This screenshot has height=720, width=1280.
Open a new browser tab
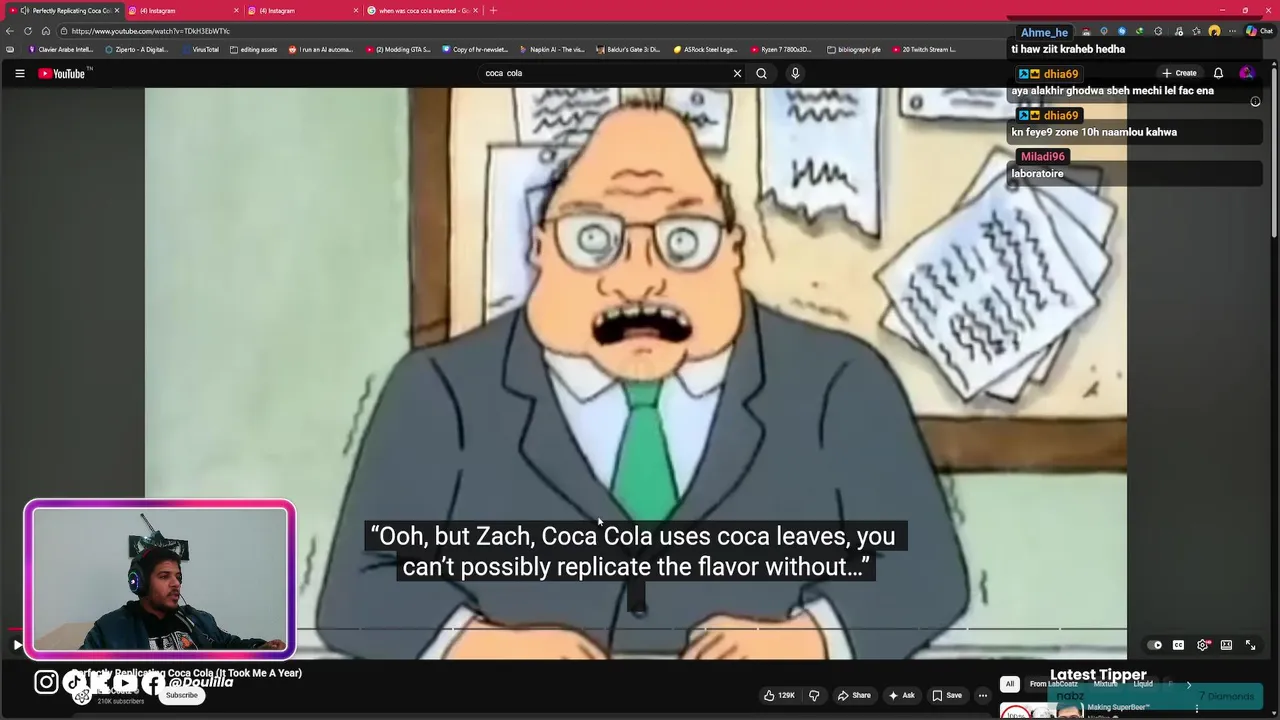[x=493, y=10]
